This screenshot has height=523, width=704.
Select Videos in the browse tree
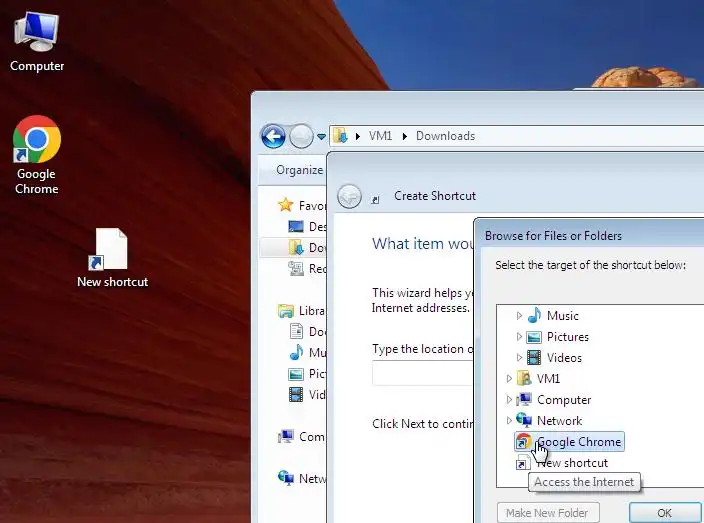tap(555, 358)
